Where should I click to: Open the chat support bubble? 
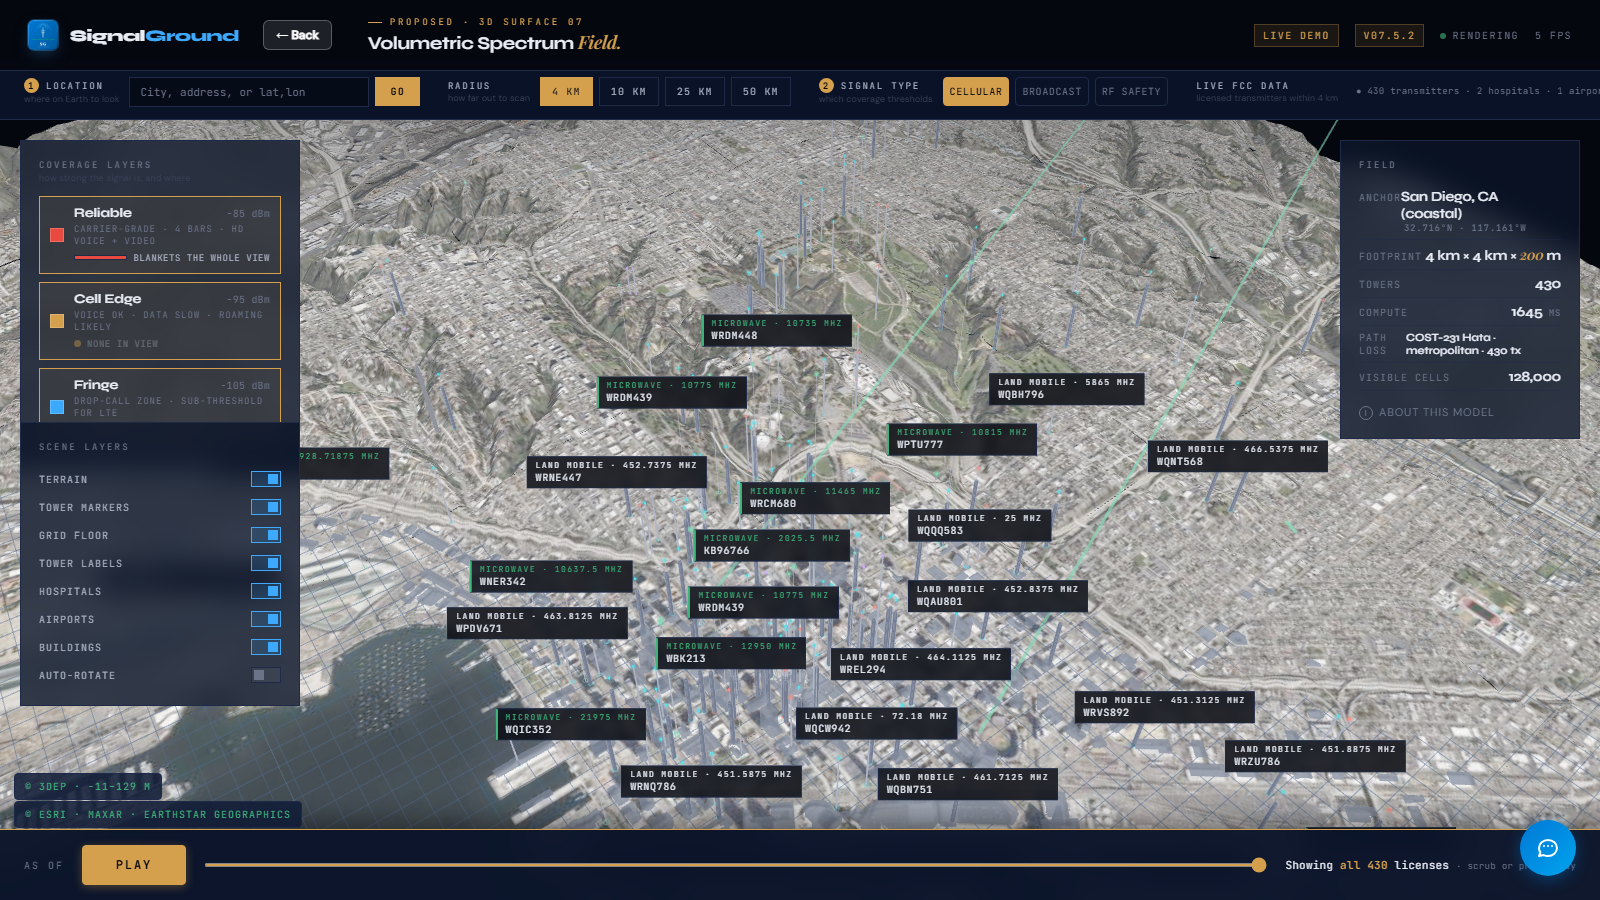tap(1548, 848)
